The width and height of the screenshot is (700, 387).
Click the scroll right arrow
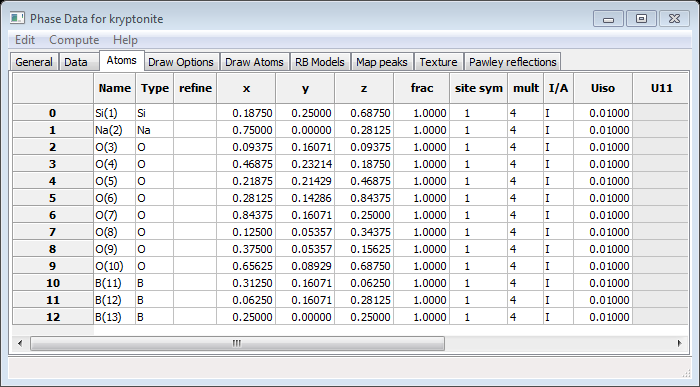point(679,343)
